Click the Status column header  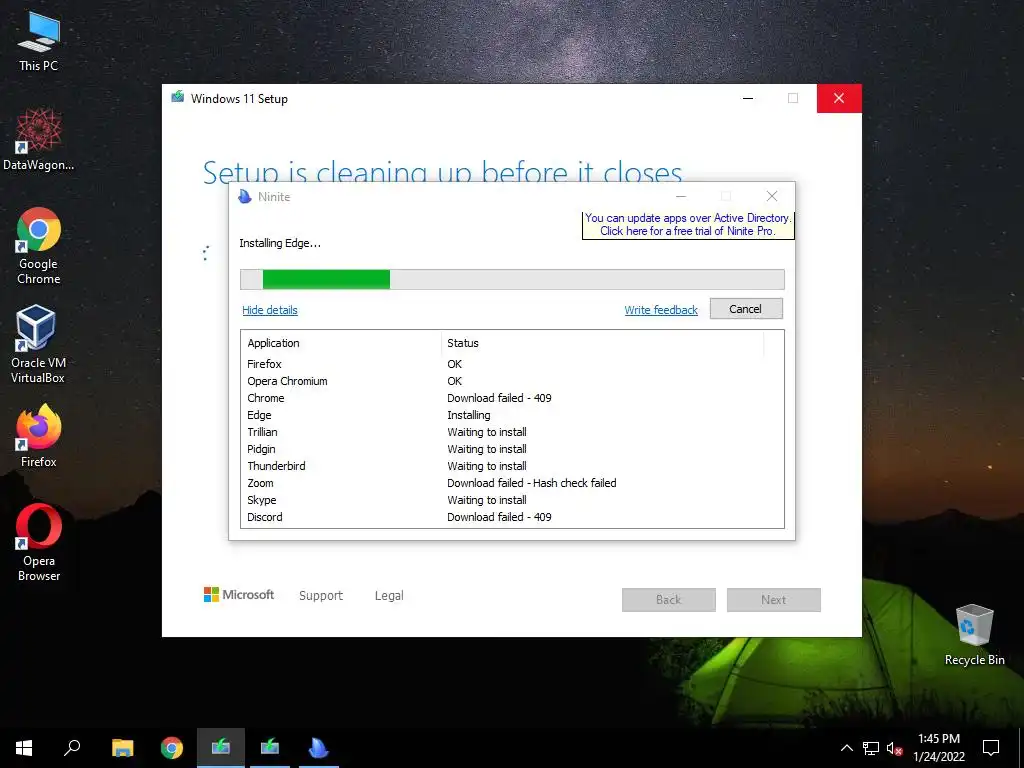[602, 343]
